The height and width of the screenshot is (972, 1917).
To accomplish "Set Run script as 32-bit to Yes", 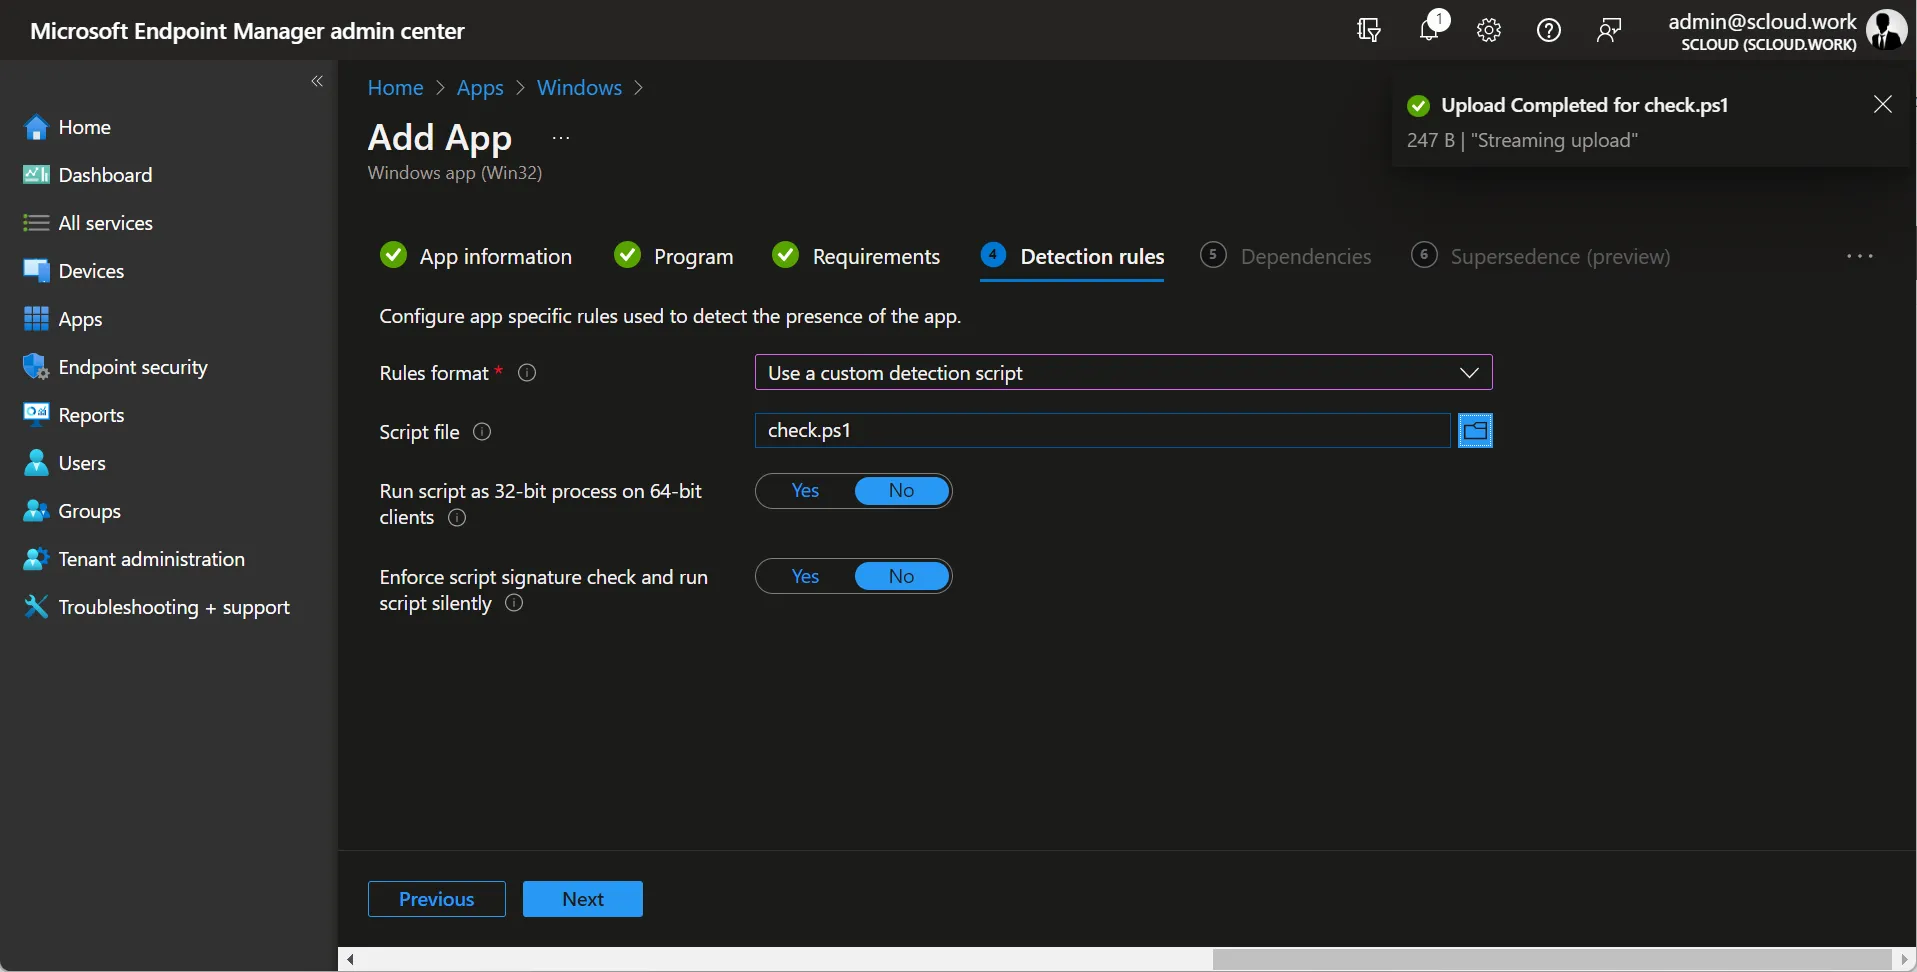I will pyautogui.click(x=805, y=491).
